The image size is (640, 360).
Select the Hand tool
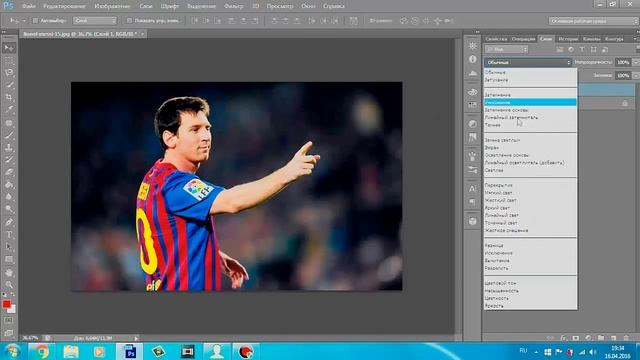[9, 272]
